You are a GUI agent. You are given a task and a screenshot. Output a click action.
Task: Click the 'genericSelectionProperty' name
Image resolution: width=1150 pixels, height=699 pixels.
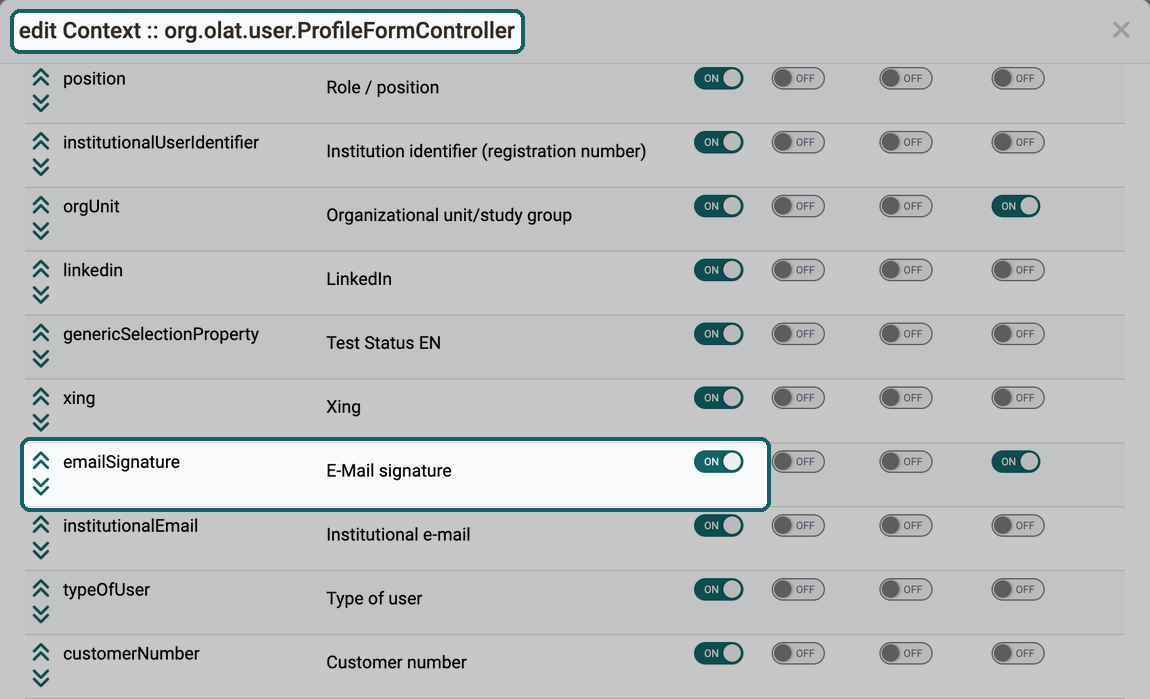click(161, 334)
